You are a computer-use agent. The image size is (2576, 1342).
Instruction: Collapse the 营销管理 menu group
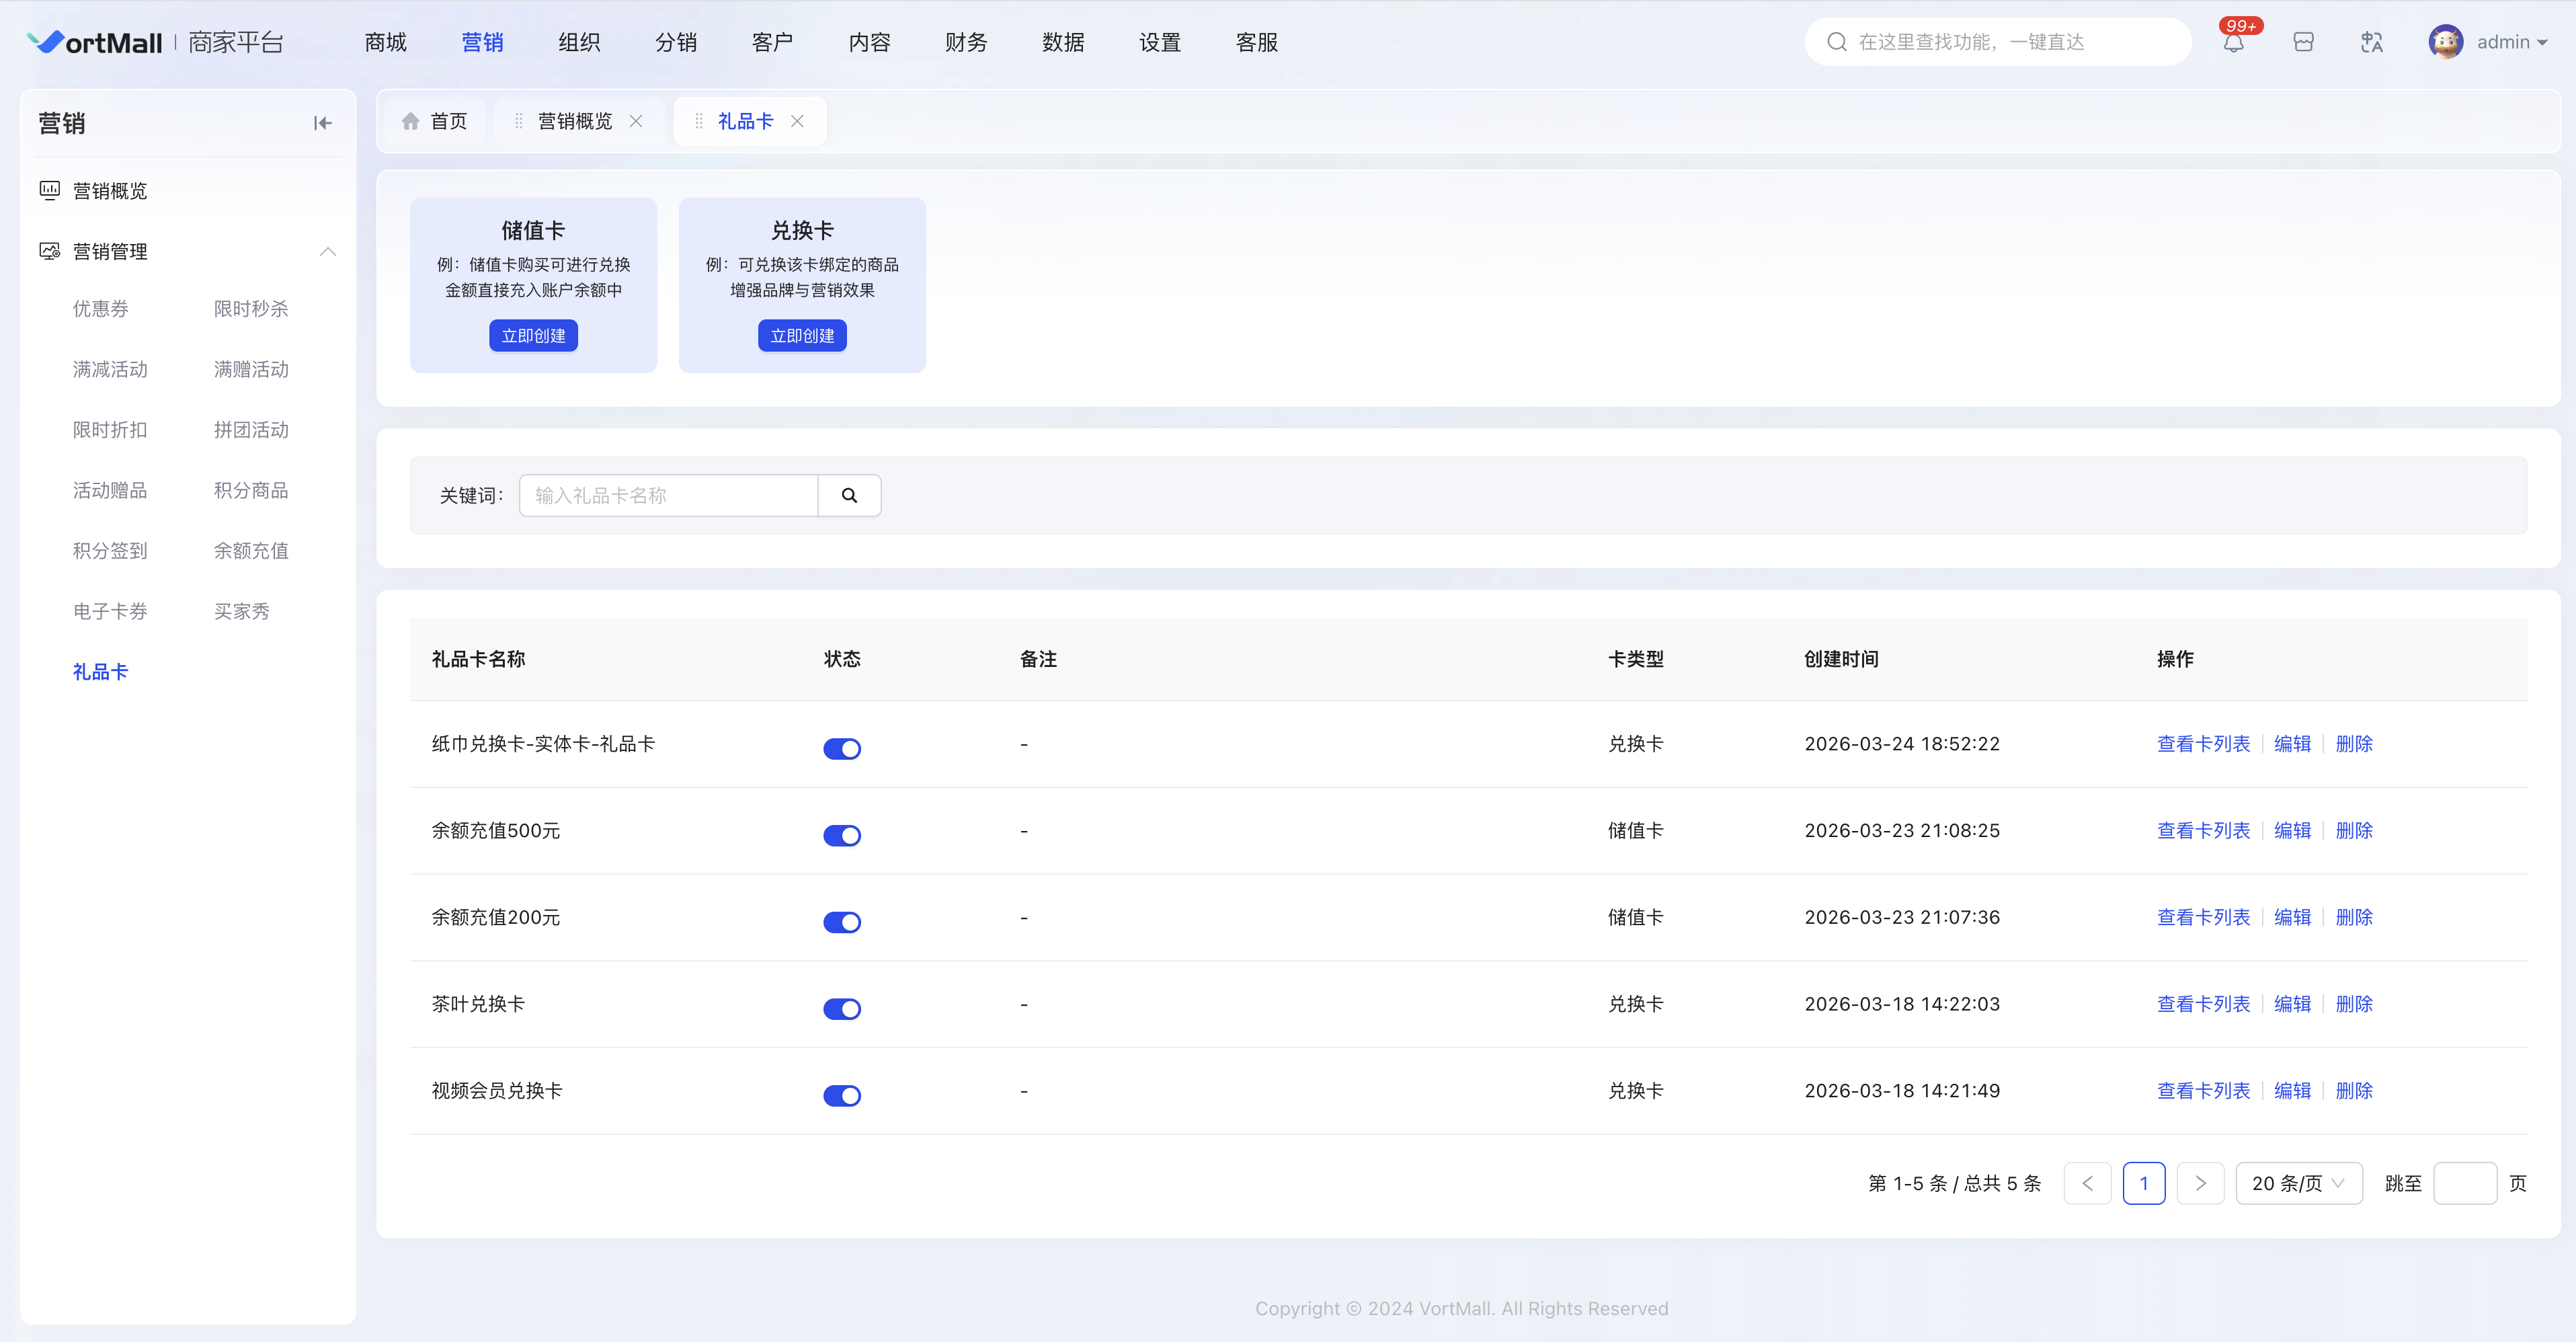point(327,251)
